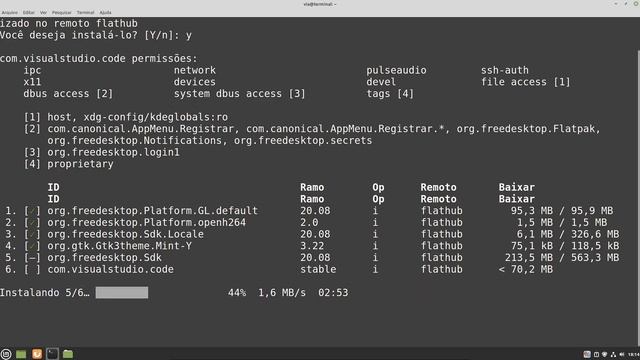640x360 pixels.
Task: Open the network connections tray icon
Action: pos(613,354)
